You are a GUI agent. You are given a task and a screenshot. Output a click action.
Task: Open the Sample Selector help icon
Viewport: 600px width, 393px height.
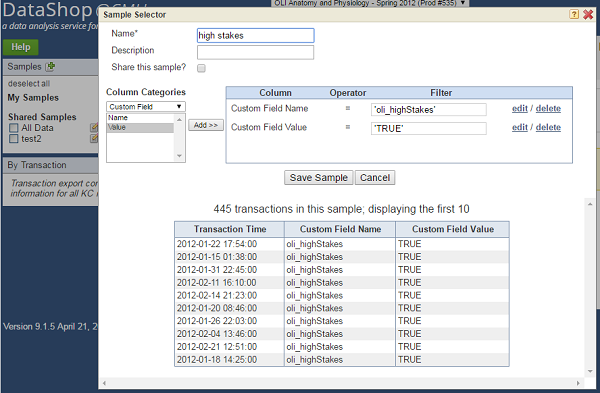tap(574, 15)
